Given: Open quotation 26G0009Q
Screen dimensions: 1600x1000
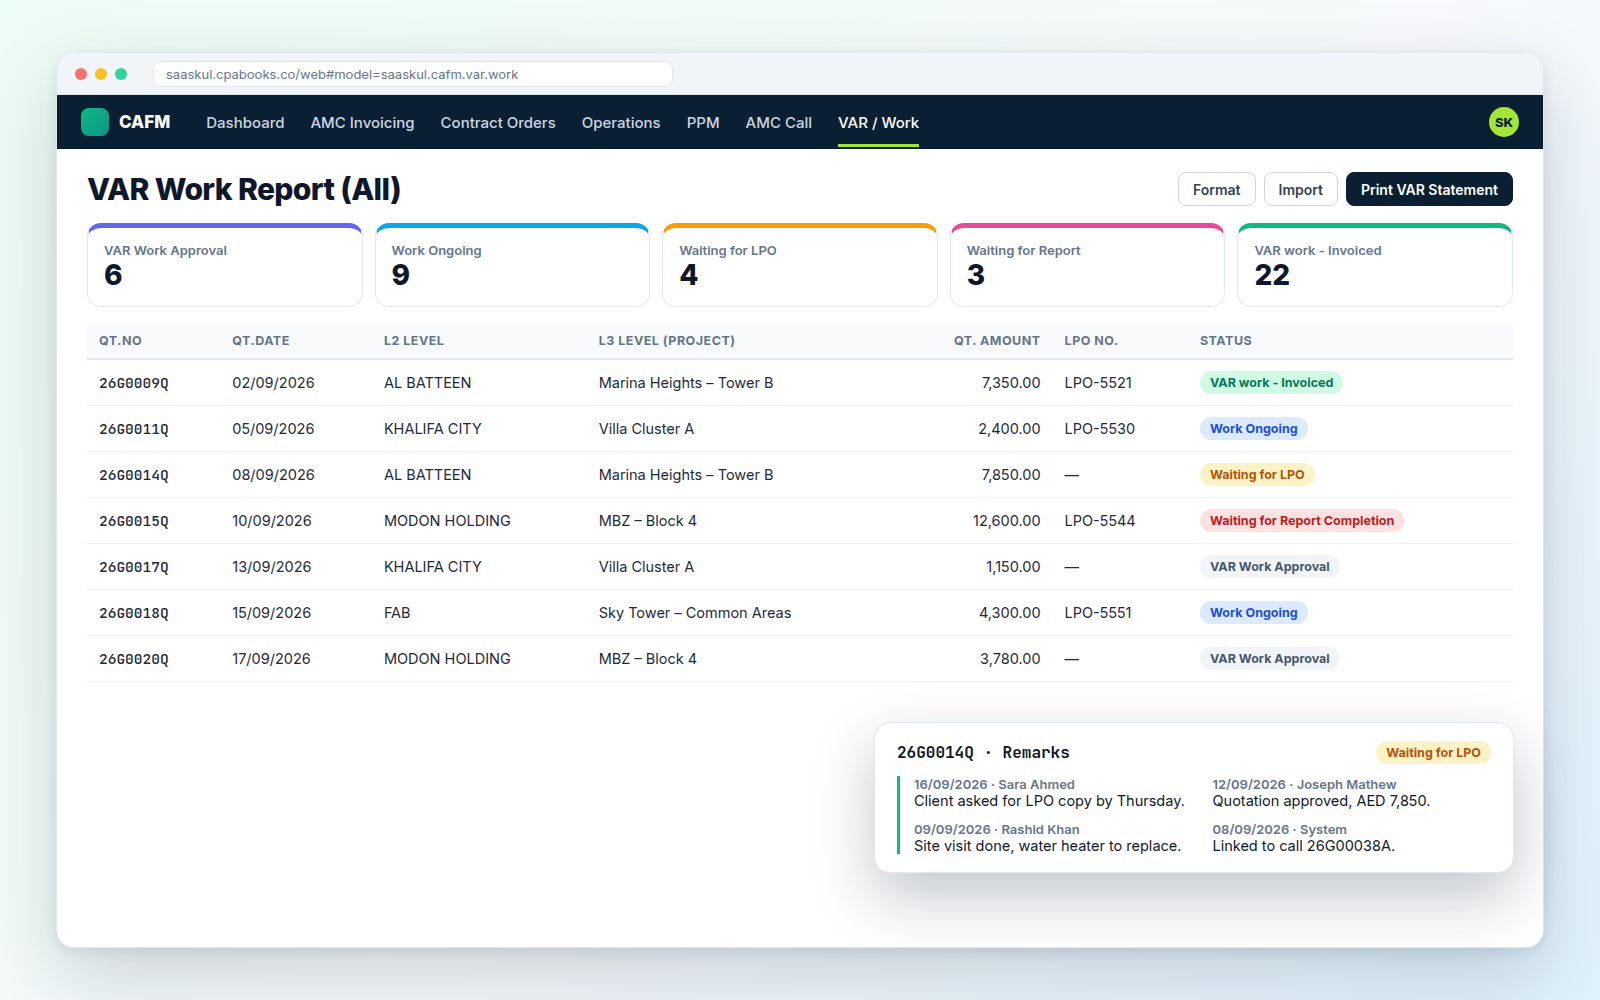Looking at the screenshot, I should pyautogui.click(x=134, y=383).
